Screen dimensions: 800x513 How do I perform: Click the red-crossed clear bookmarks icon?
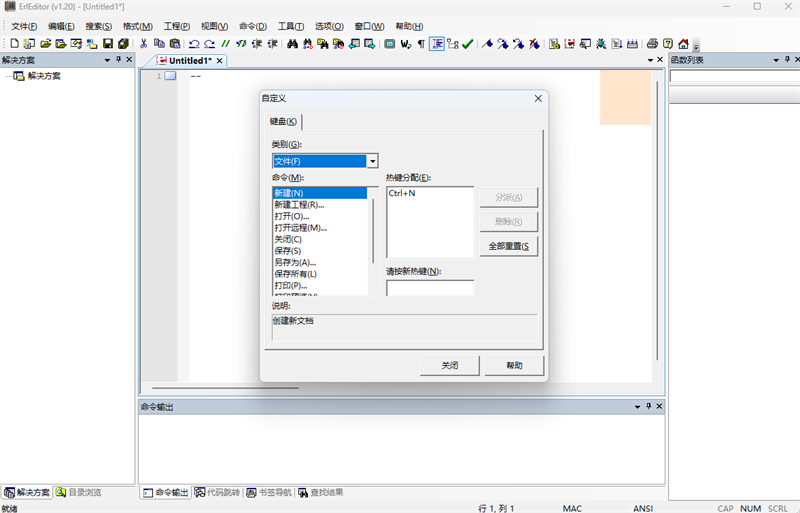[534, 44]
